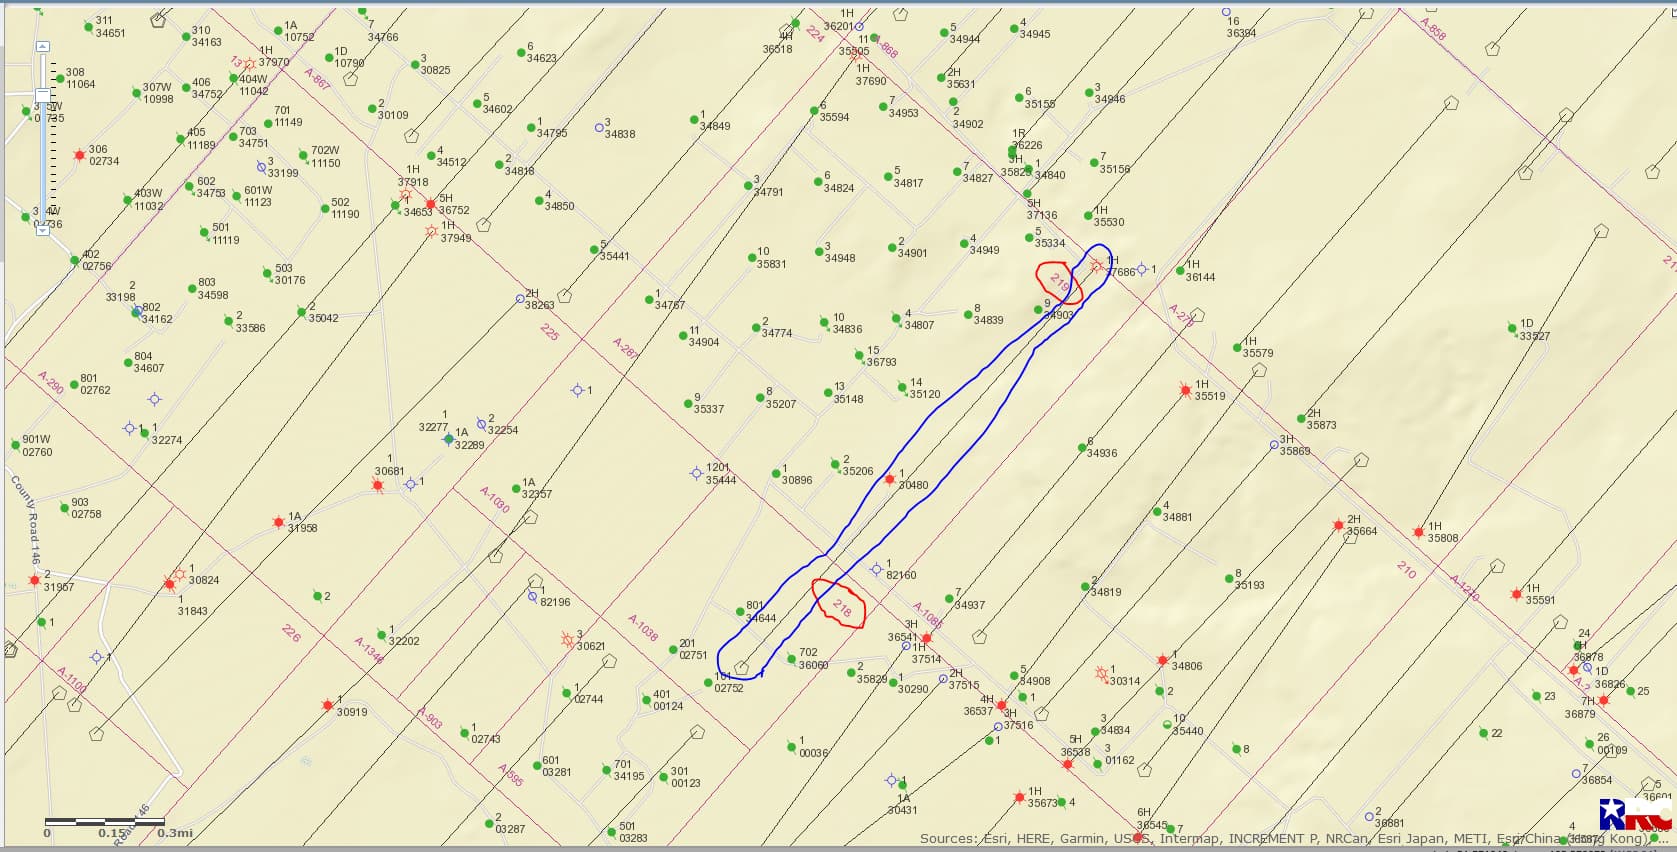The width and height of the screenshot is (1677, 852).
Task: Select blue well symbol 1 82160
Action: [x=876, y=569]
